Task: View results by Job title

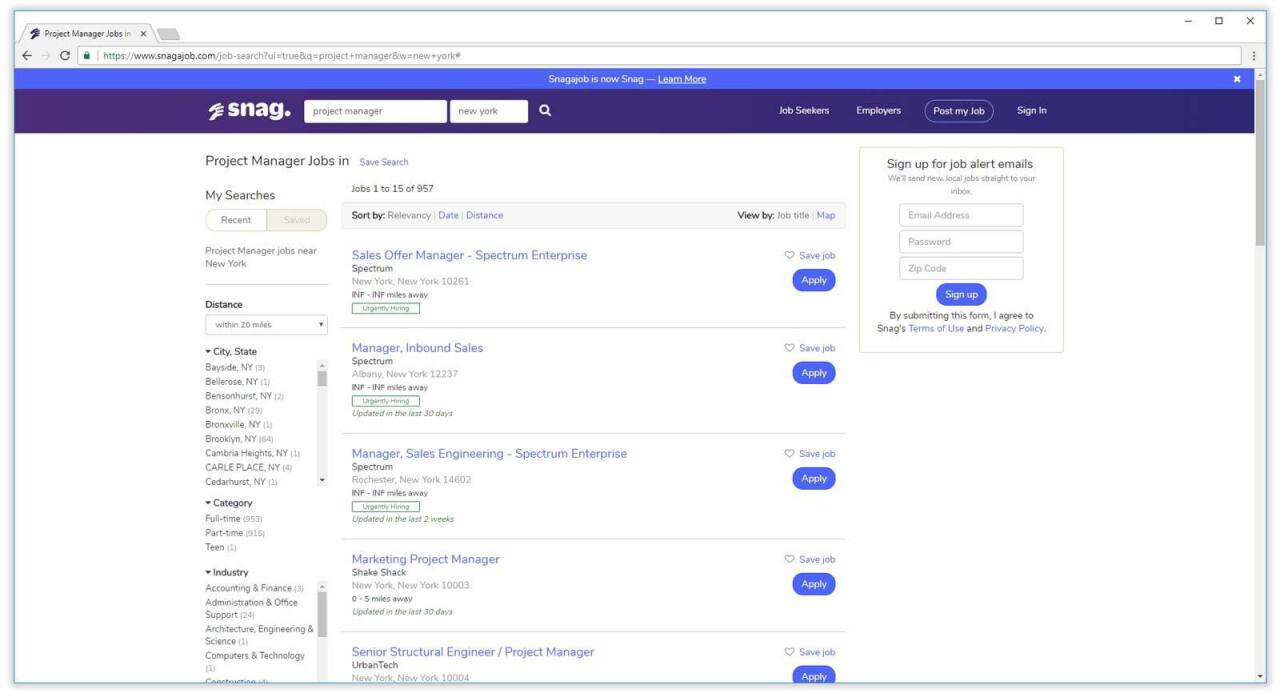Action: [x=793, y=215]
